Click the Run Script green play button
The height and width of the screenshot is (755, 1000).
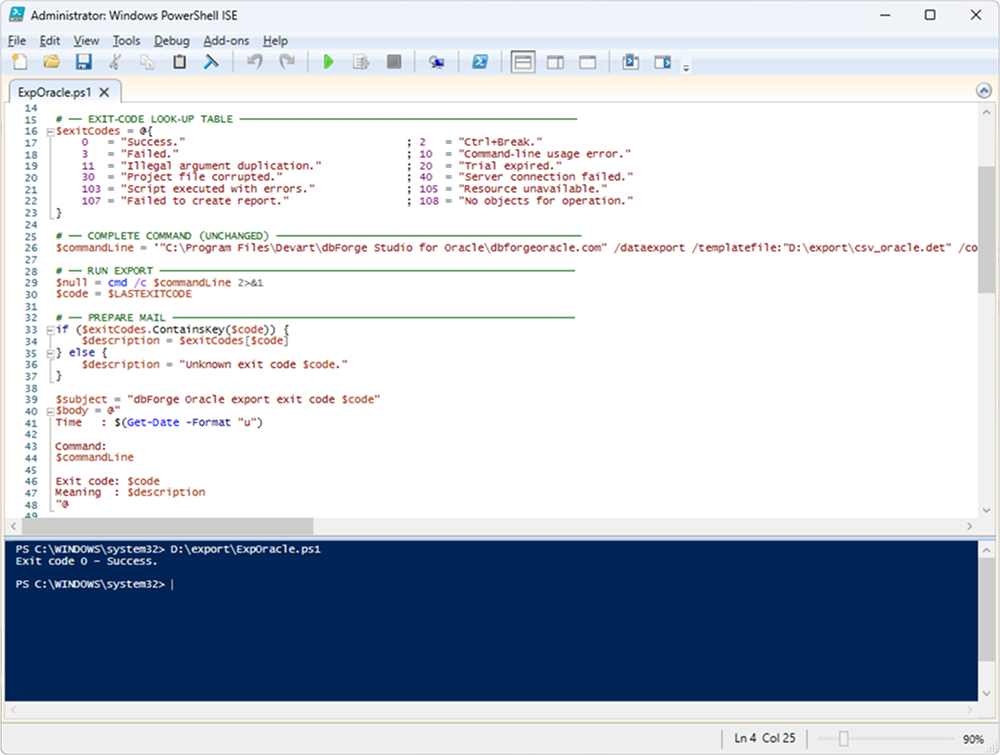[x=329, y=63]
